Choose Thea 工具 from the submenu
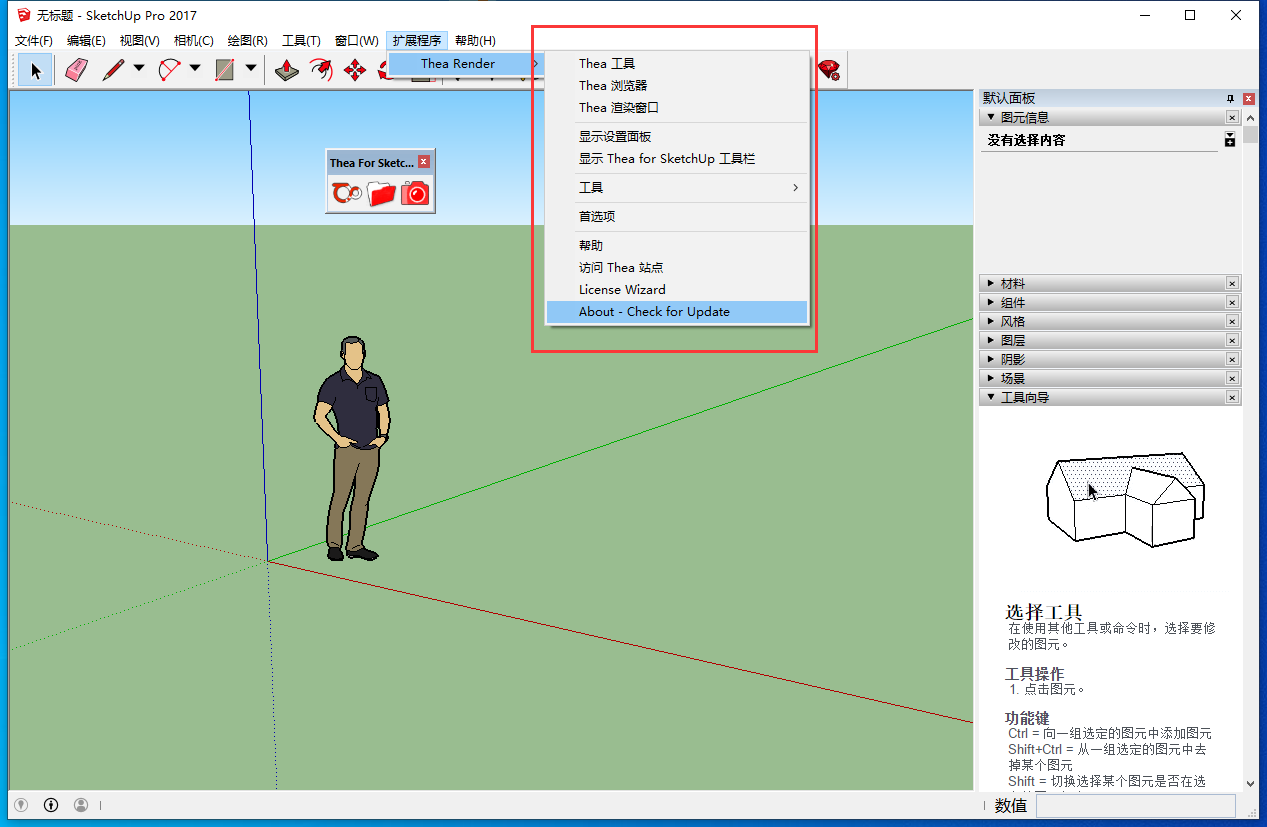Viewport: 1267px width, 827px height. pos(677,63)
